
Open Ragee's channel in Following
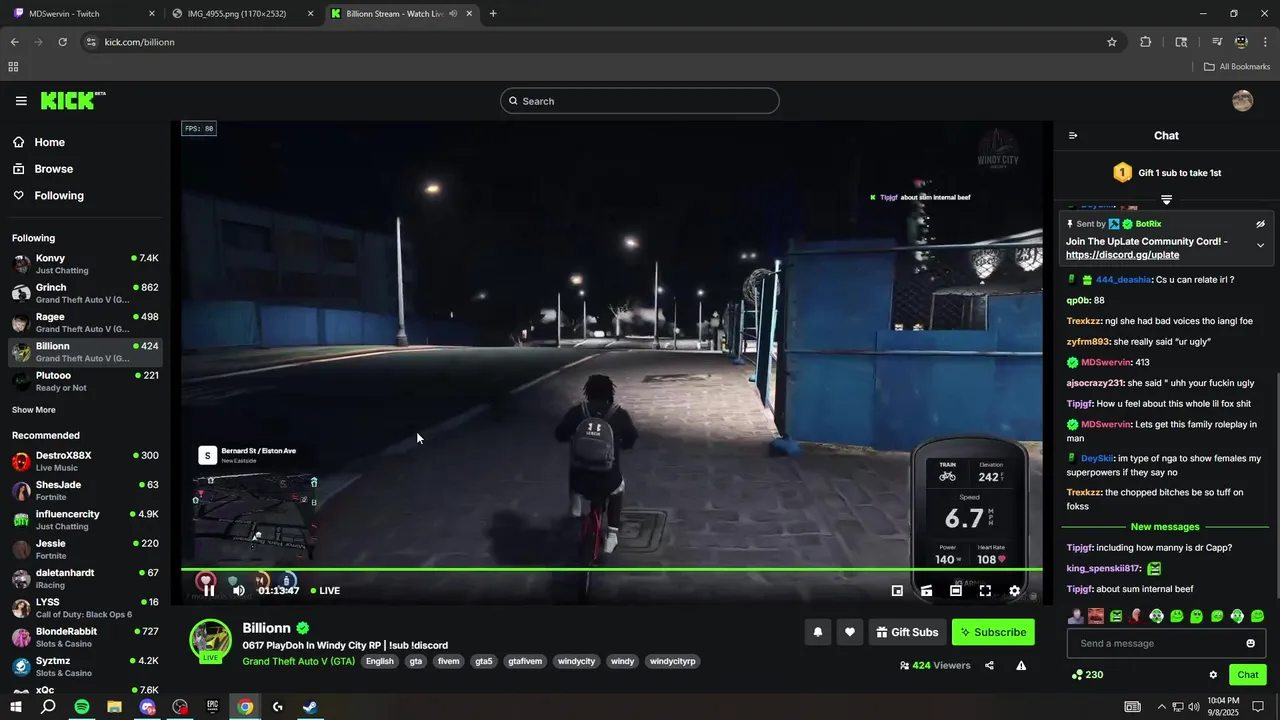click(x=85, y=322)
